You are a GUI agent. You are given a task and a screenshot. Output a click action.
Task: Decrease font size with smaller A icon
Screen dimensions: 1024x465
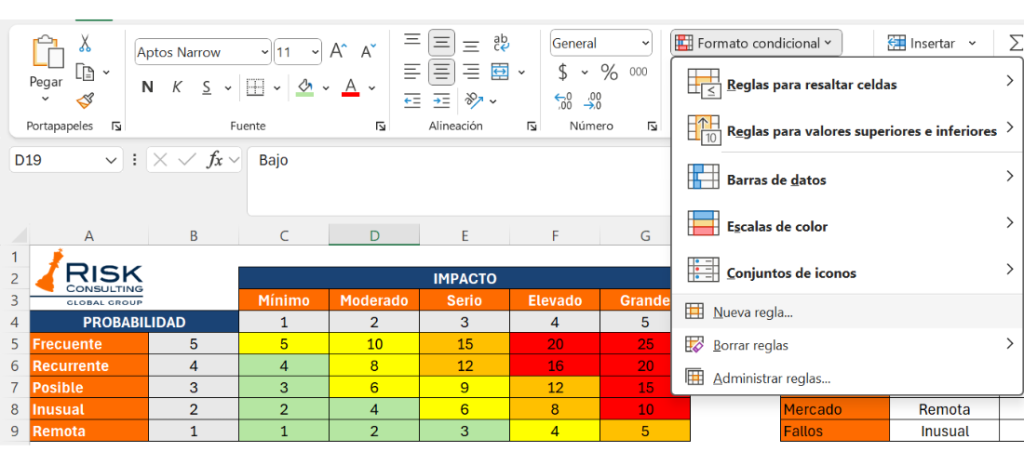369,52
